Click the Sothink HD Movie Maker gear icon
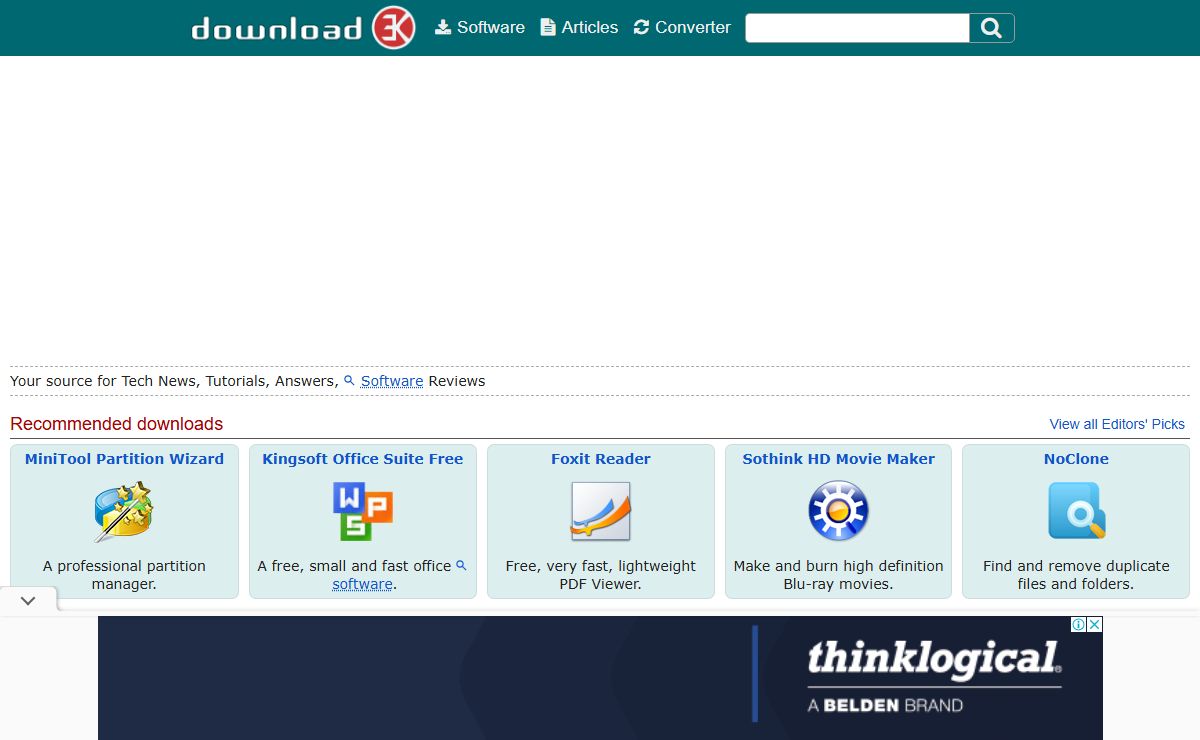 838,511
